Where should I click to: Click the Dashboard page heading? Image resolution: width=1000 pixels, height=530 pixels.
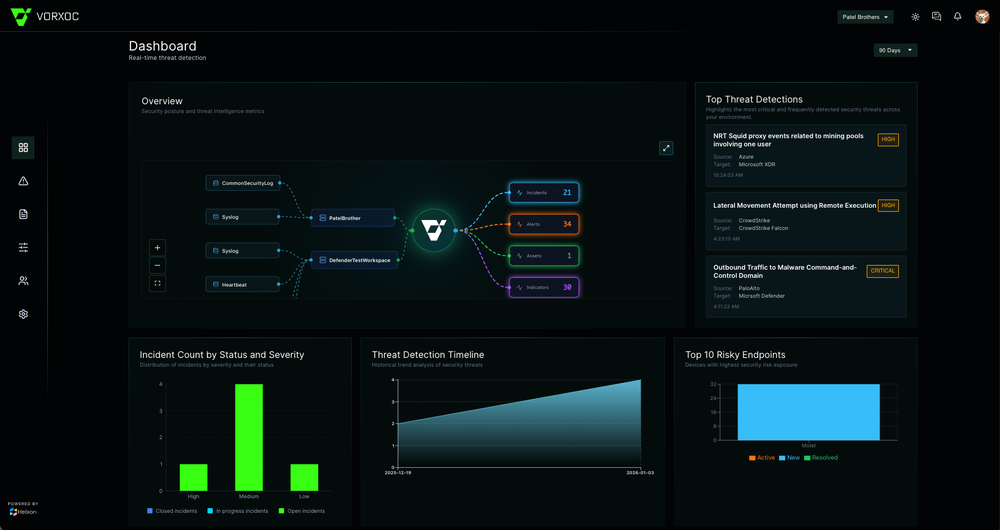[x=163, y=46]
